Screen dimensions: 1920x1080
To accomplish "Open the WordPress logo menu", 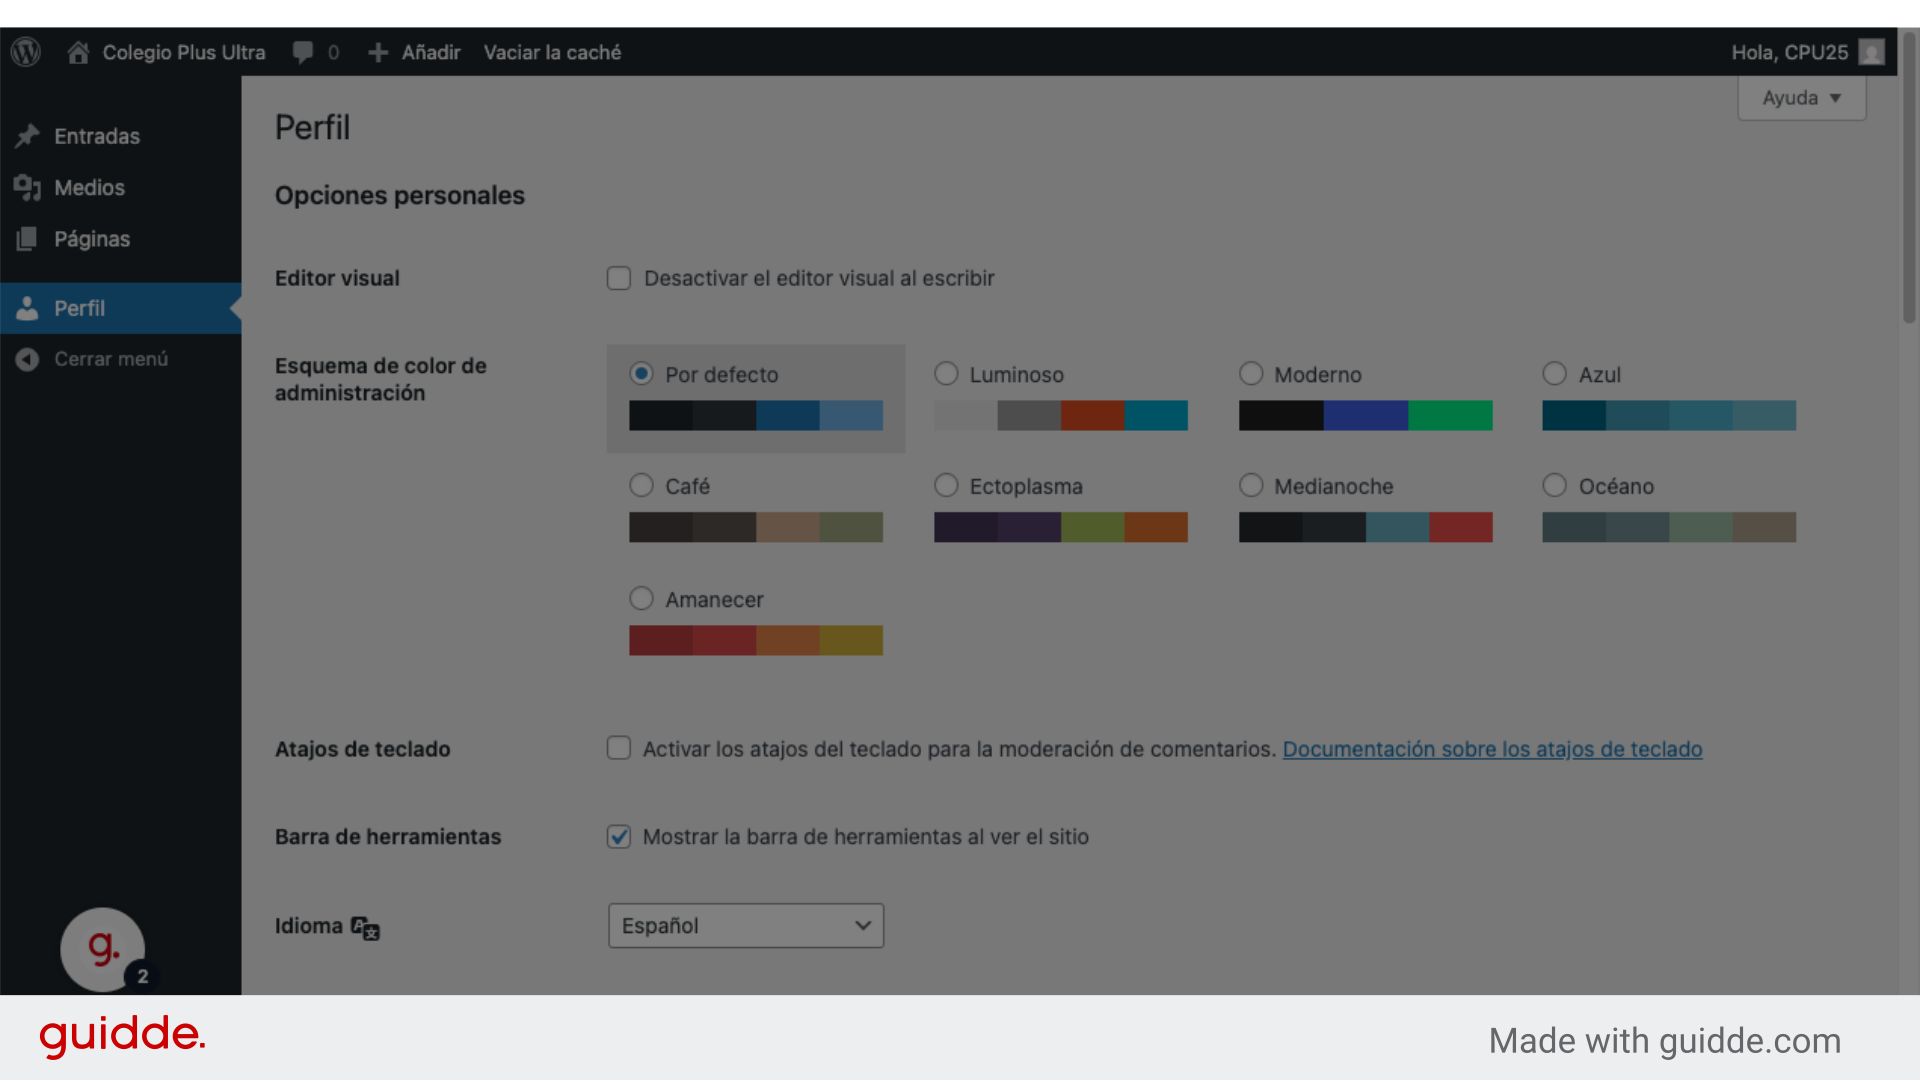I will tap(26, 52).
